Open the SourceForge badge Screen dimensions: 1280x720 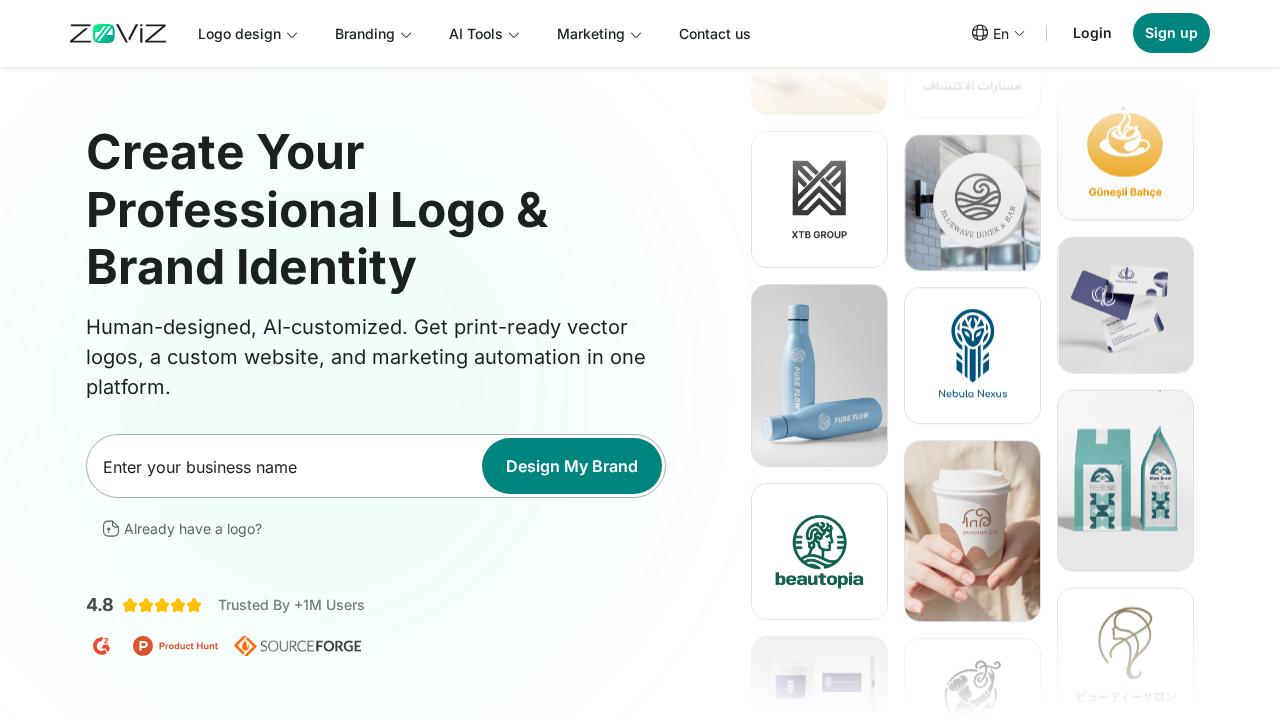[298, 646]
